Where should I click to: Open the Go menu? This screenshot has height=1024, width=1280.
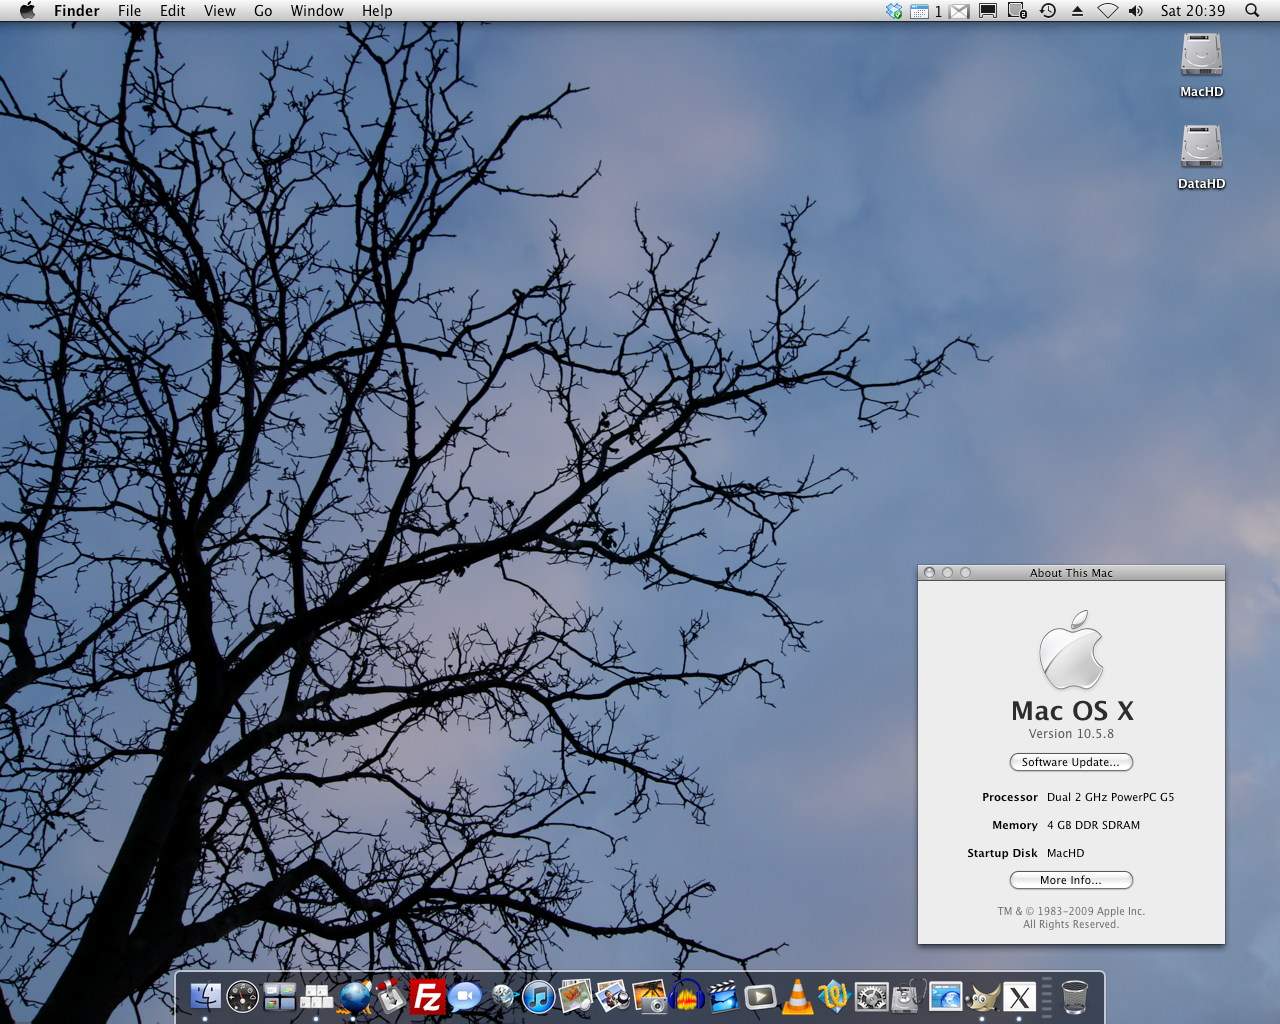click(x=263, y=11)
